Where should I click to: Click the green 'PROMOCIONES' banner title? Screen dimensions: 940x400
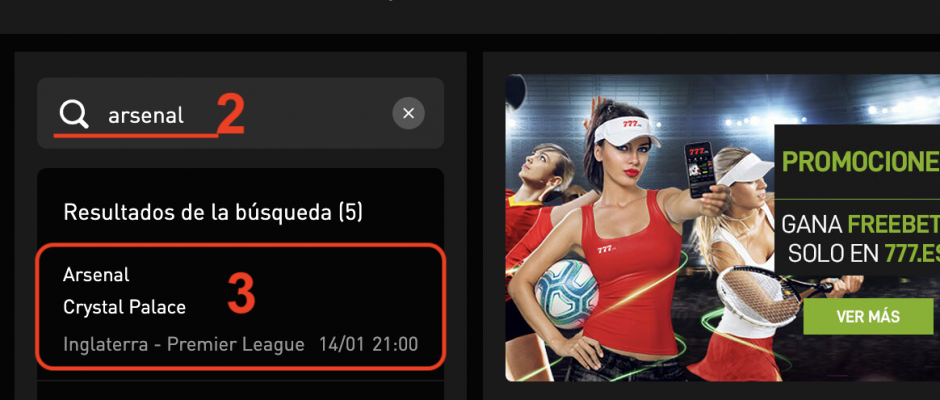[x=860, y=162]
